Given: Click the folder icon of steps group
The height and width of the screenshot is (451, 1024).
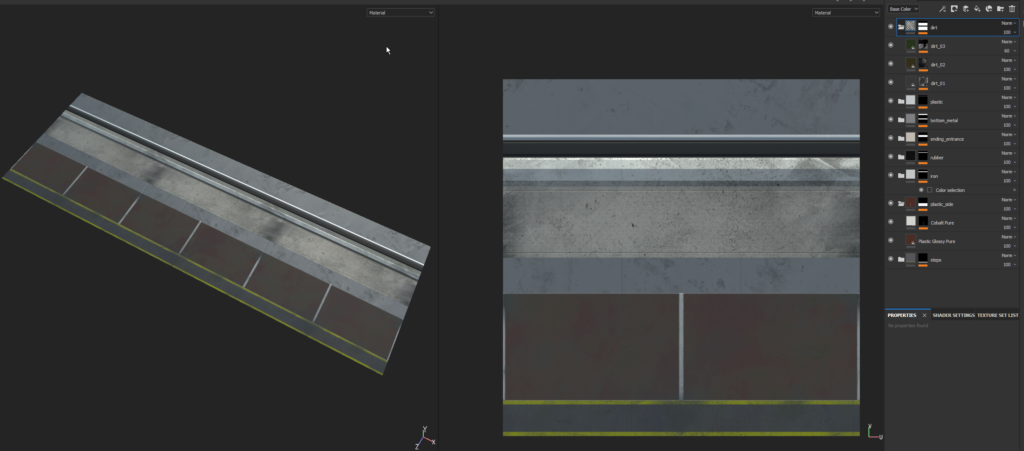Looking at the screenshot, I should tap(901, 259).
